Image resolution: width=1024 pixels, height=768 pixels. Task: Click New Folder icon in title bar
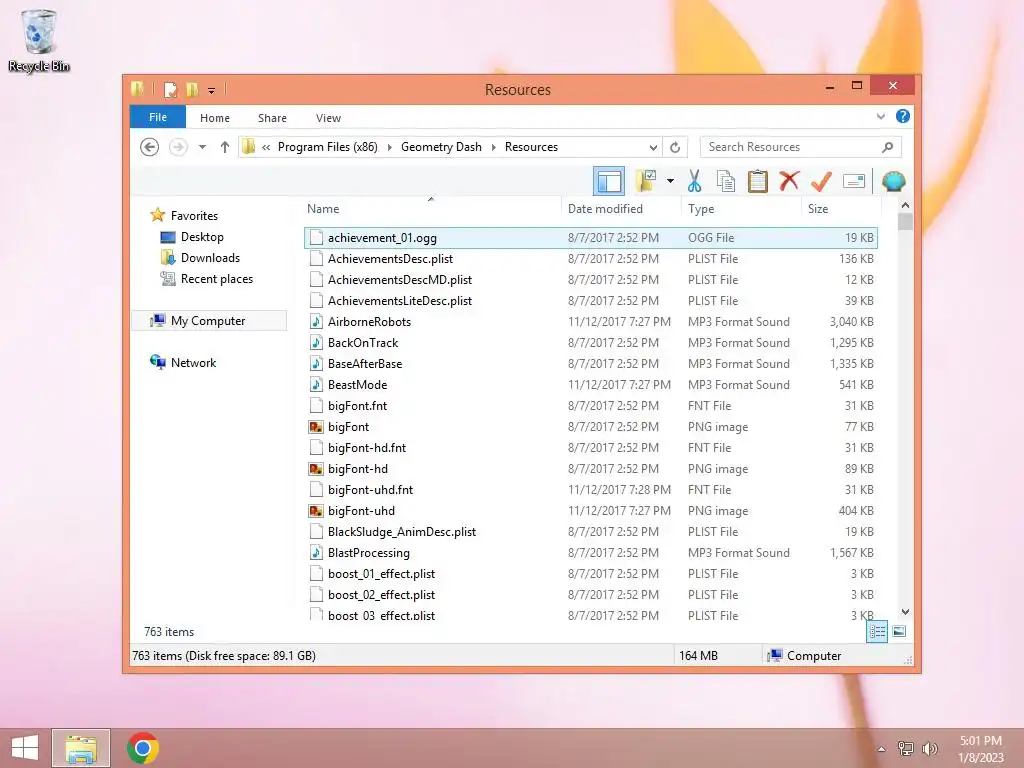[192, 89]
